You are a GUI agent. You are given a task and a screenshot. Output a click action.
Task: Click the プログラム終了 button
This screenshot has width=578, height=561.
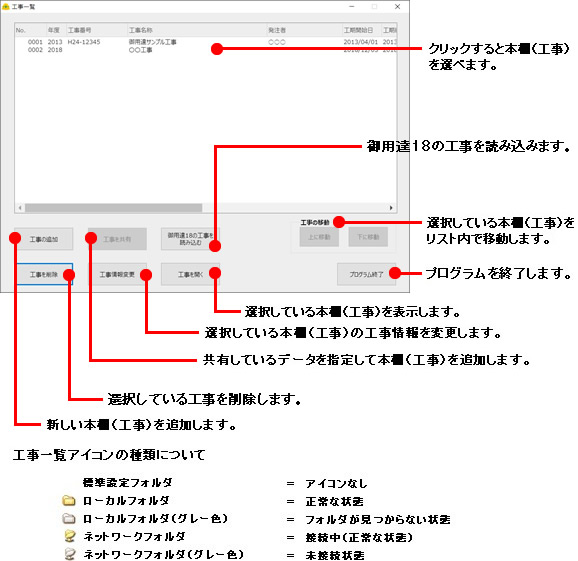click(366, 274)
